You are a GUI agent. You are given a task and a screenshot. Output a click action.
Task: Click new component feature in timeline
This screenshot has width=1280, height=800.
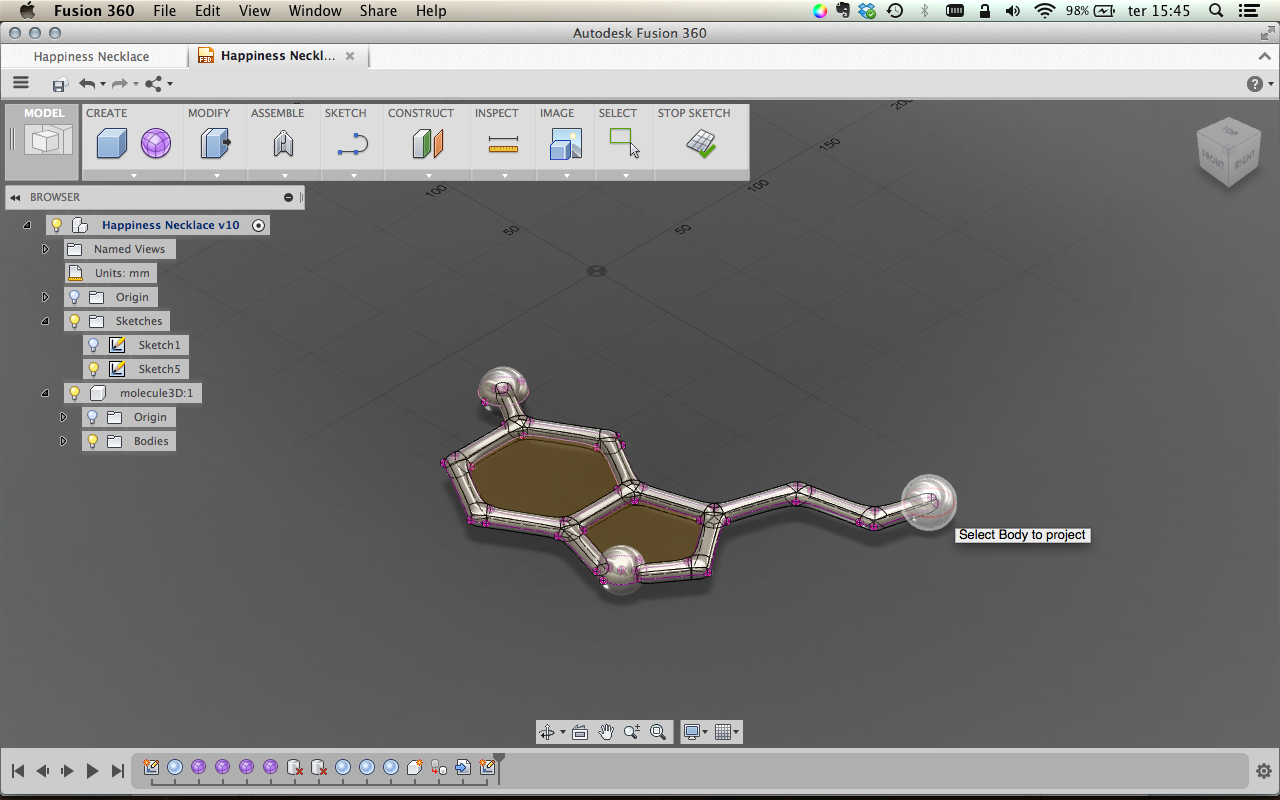414,767
